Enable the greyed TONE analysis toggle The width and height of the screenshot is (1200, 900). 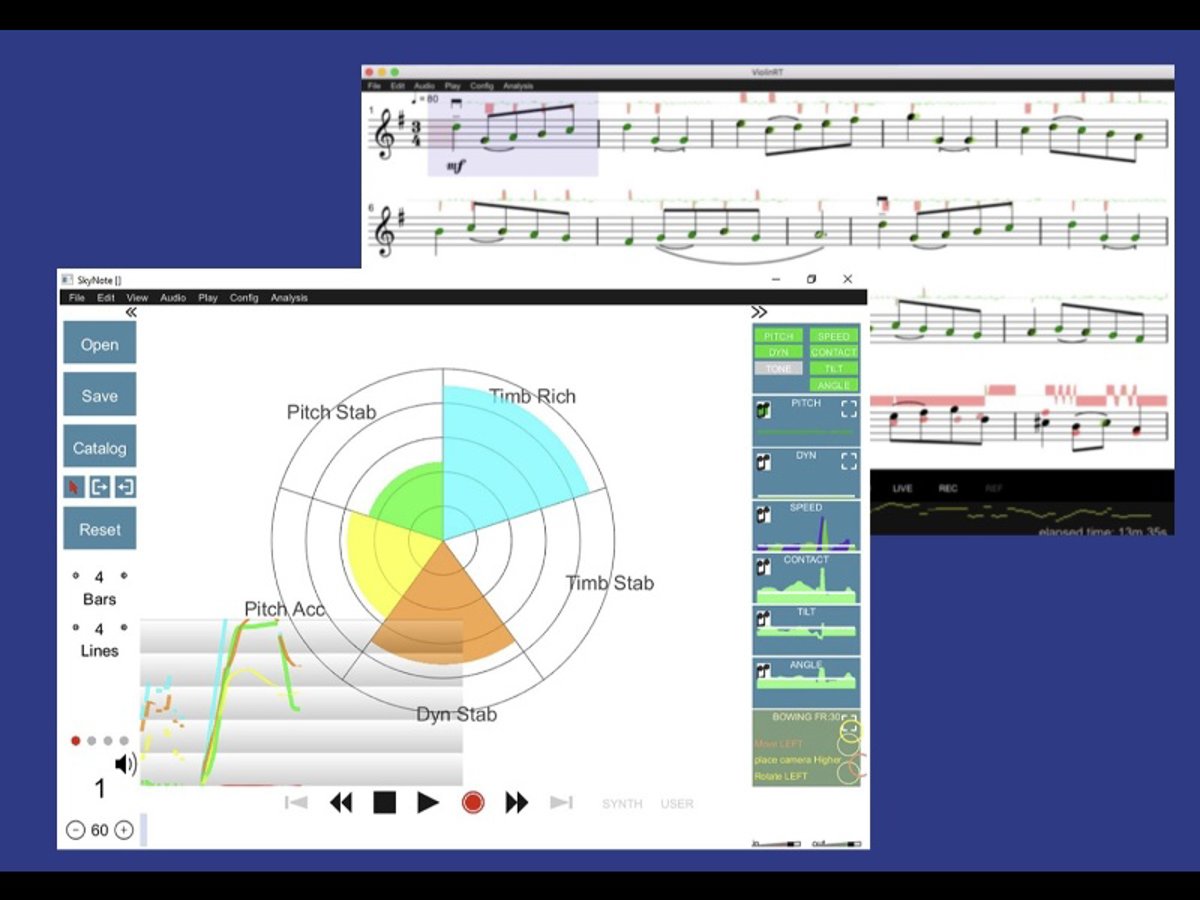click(779, 368)
